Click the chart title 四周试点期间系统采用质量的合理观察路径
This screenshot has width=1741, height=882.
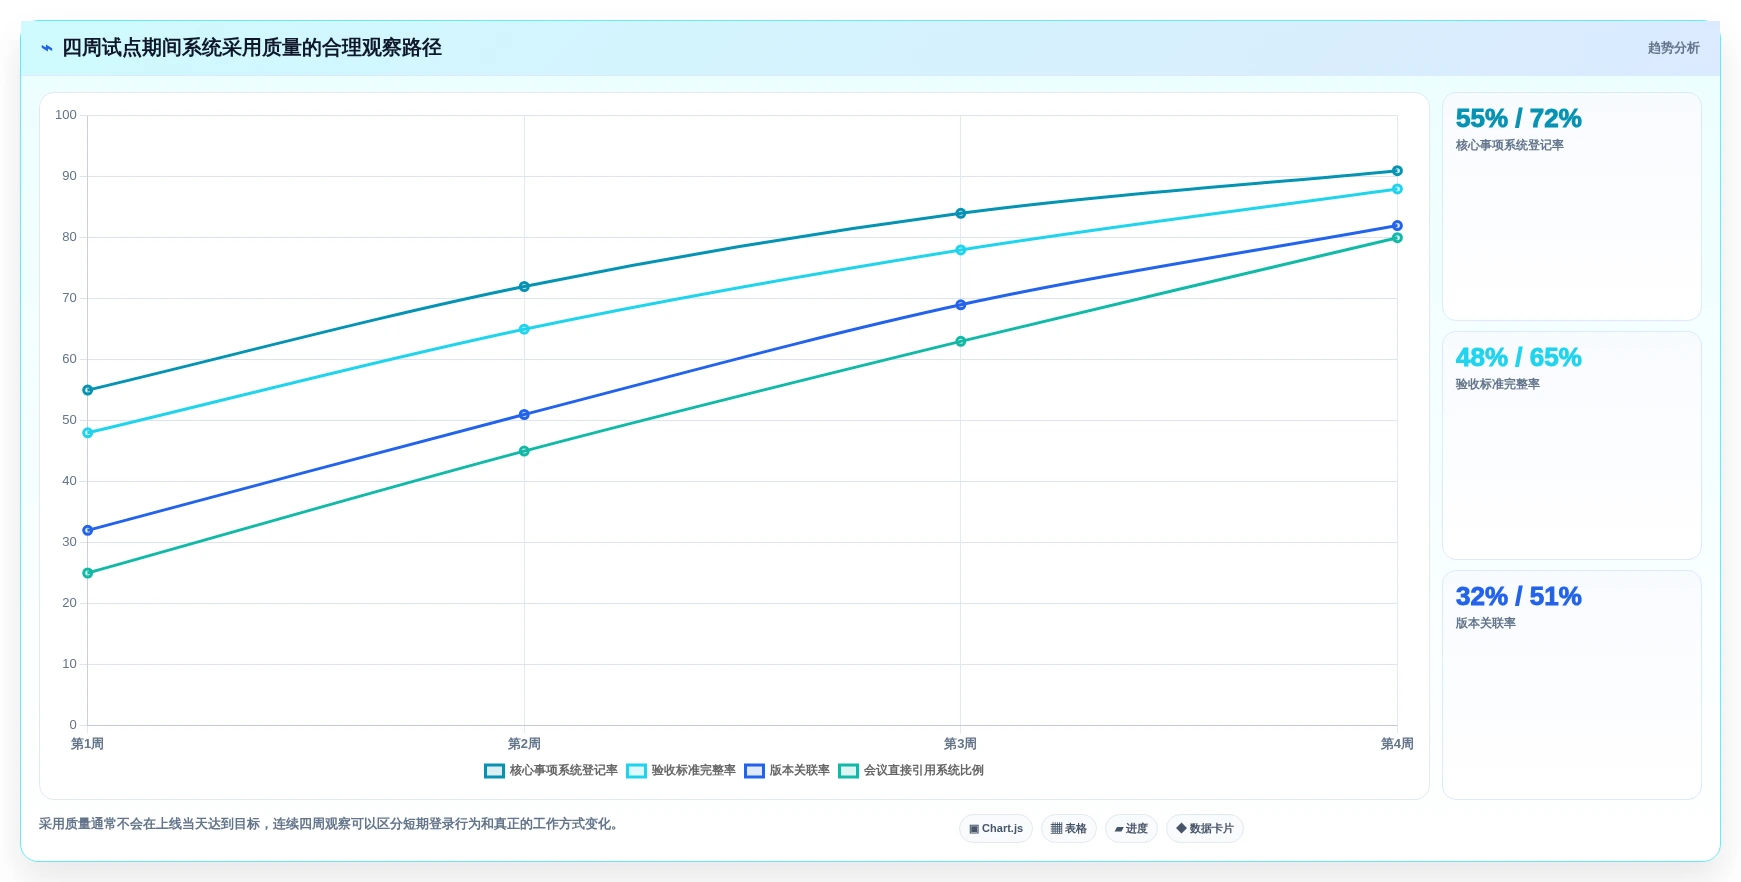point(252,48)
